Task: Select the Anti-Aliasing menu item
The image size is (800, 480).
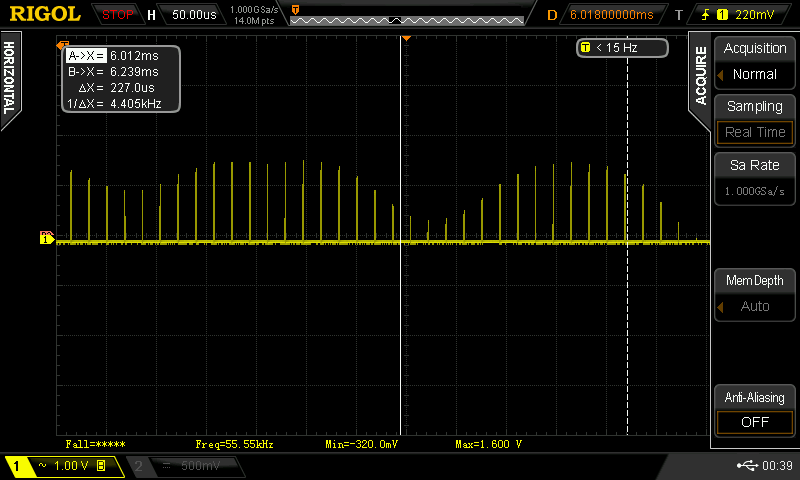Action: click(x=755, y=397)
